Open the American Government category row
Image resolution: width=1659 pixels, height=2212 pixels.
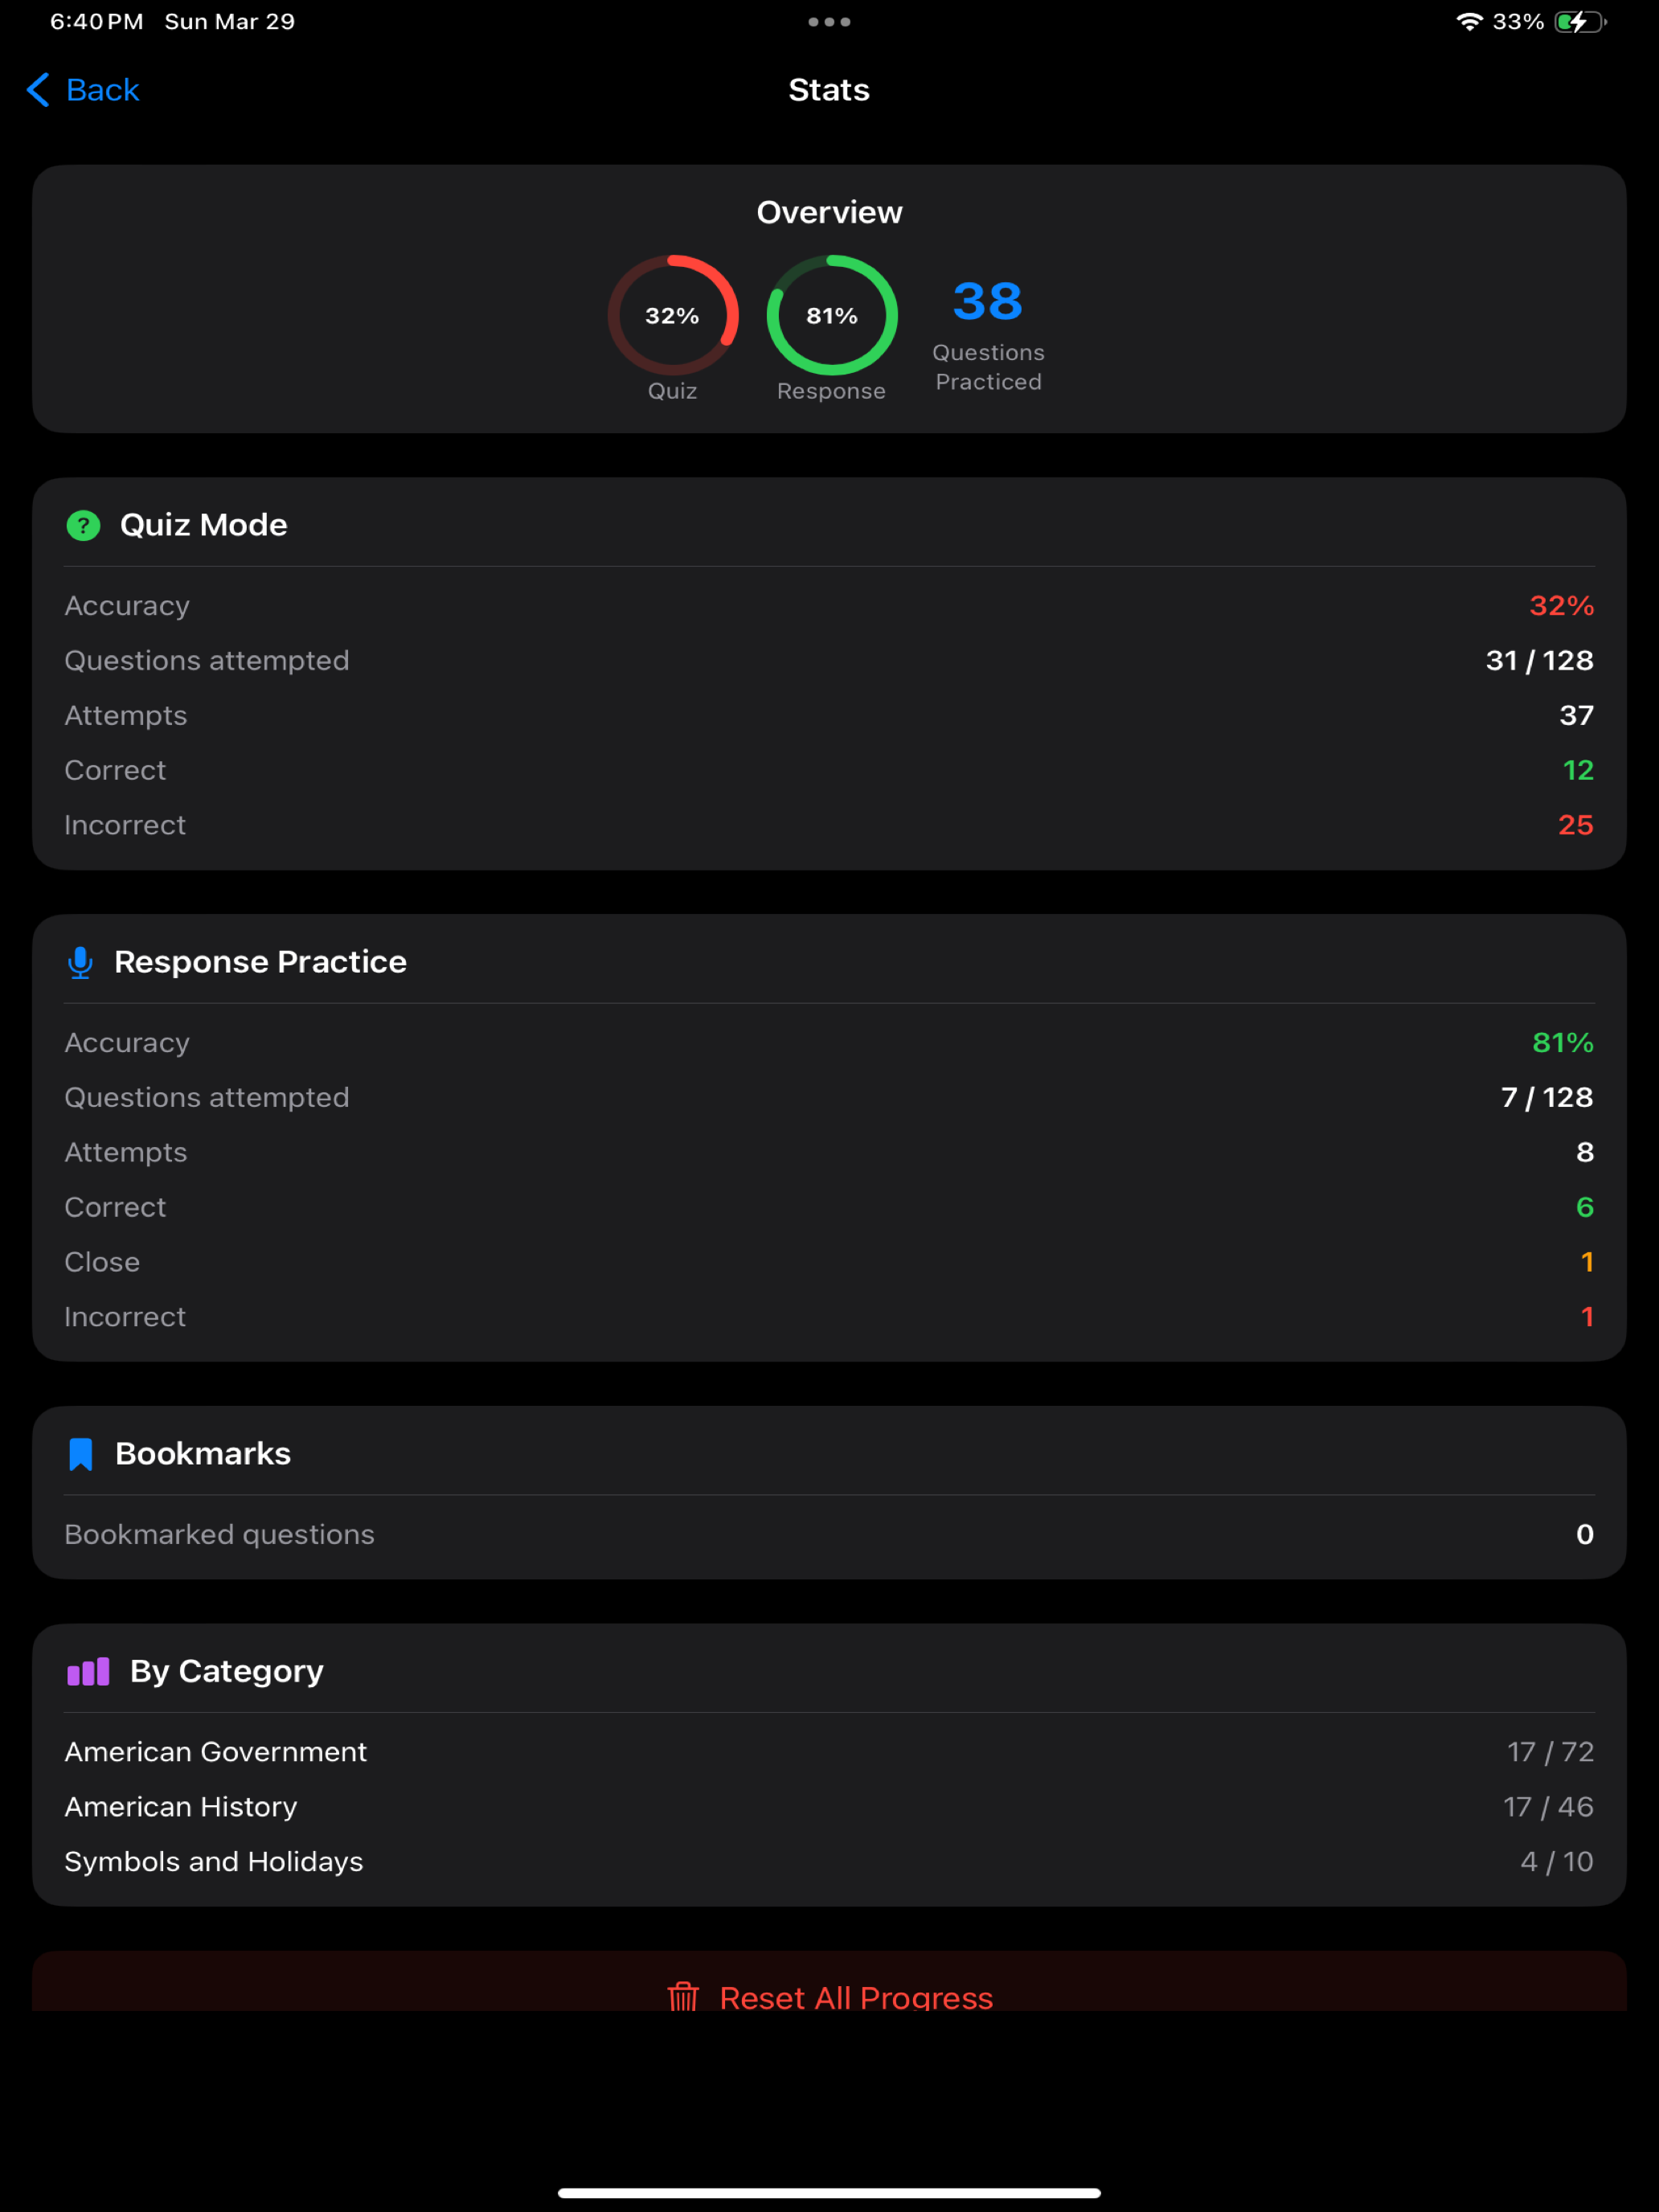click(x=829, y=1752)
